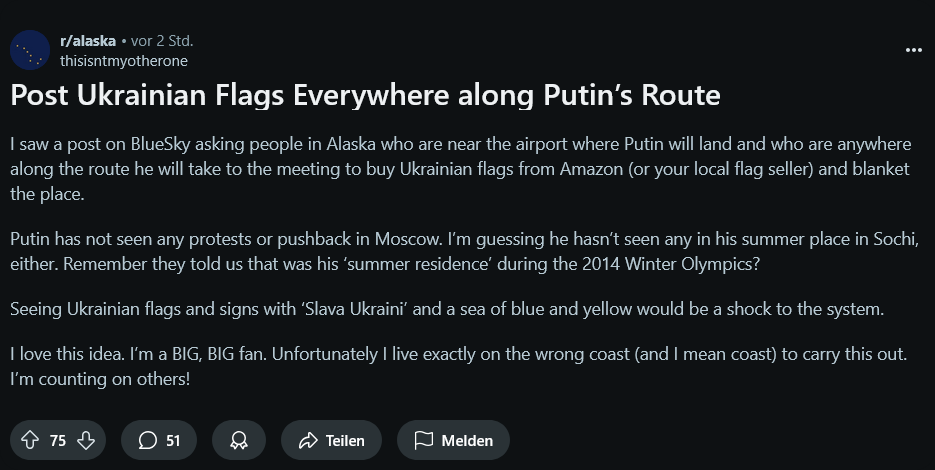The image size is (935, 470).
Task: Go to the r/alaska community link
Action: (88, 41)
